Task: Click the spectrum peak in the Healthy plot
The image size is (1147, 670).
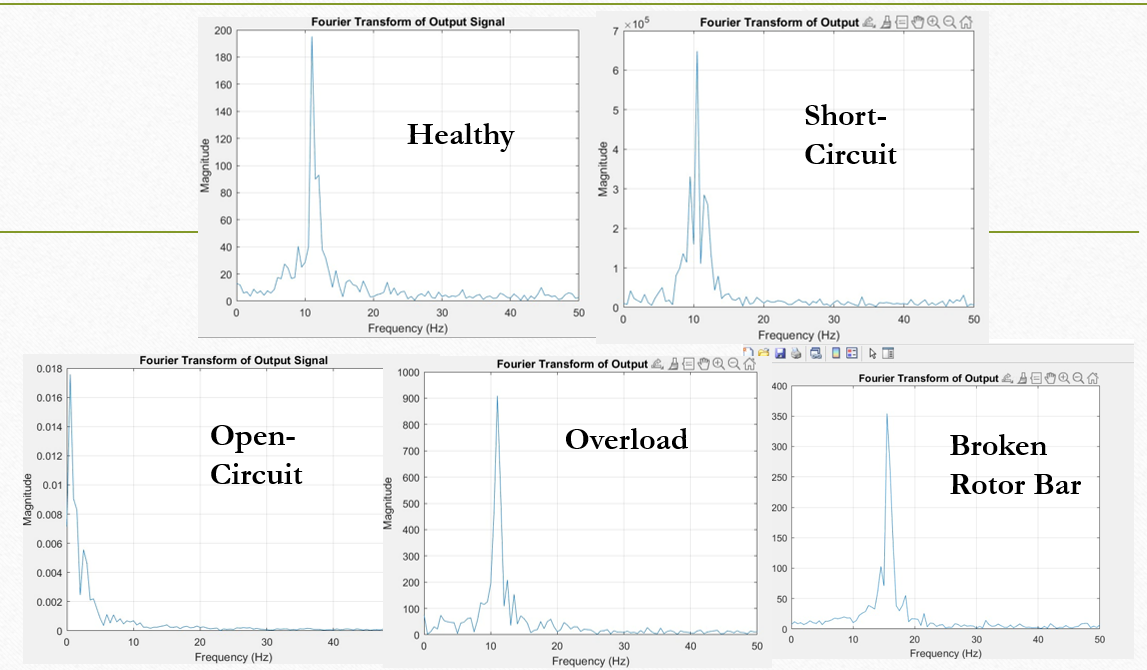Action: (x=312, y=38)
